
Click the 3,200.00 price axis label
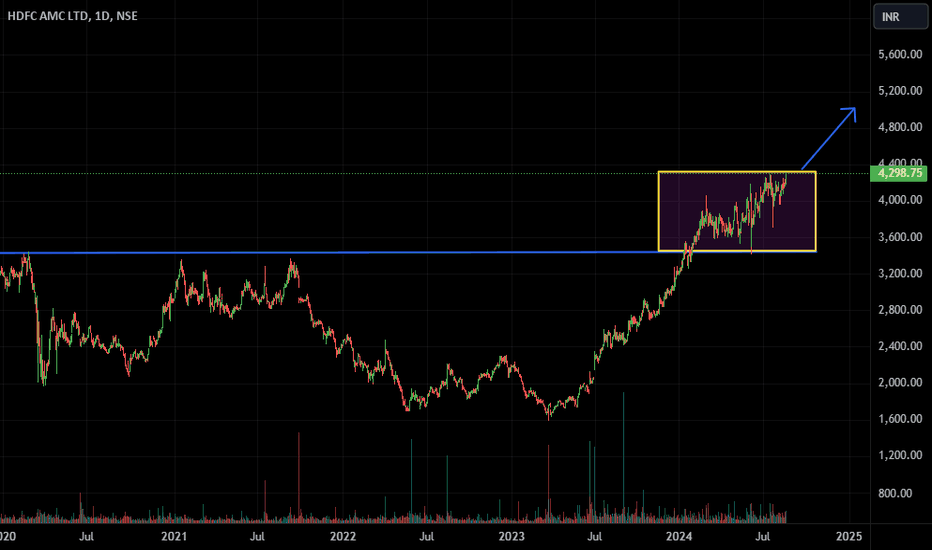(900, 273)
